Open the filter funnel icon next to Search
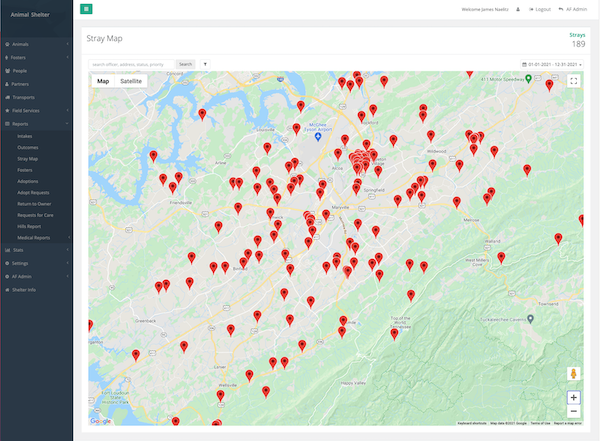 205,64
